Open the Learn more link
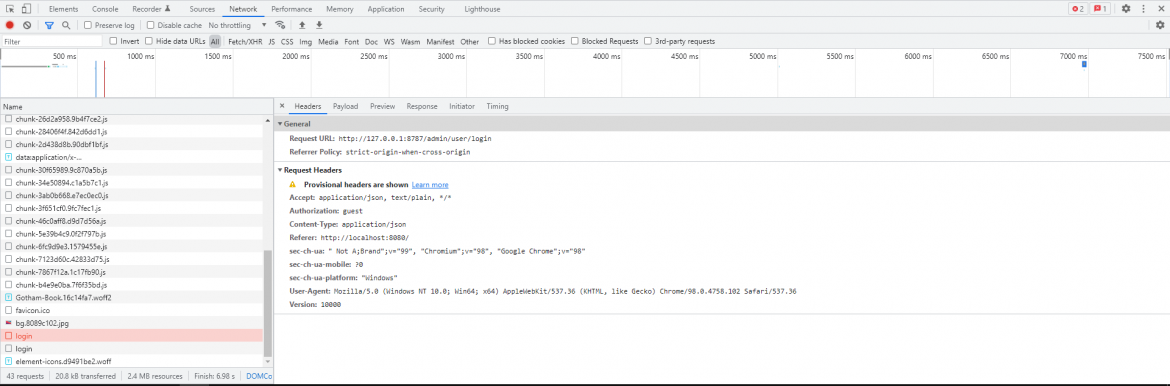The width and height of the screenshot is (1170, 386). pyautogui.click(x=430, y=184)
